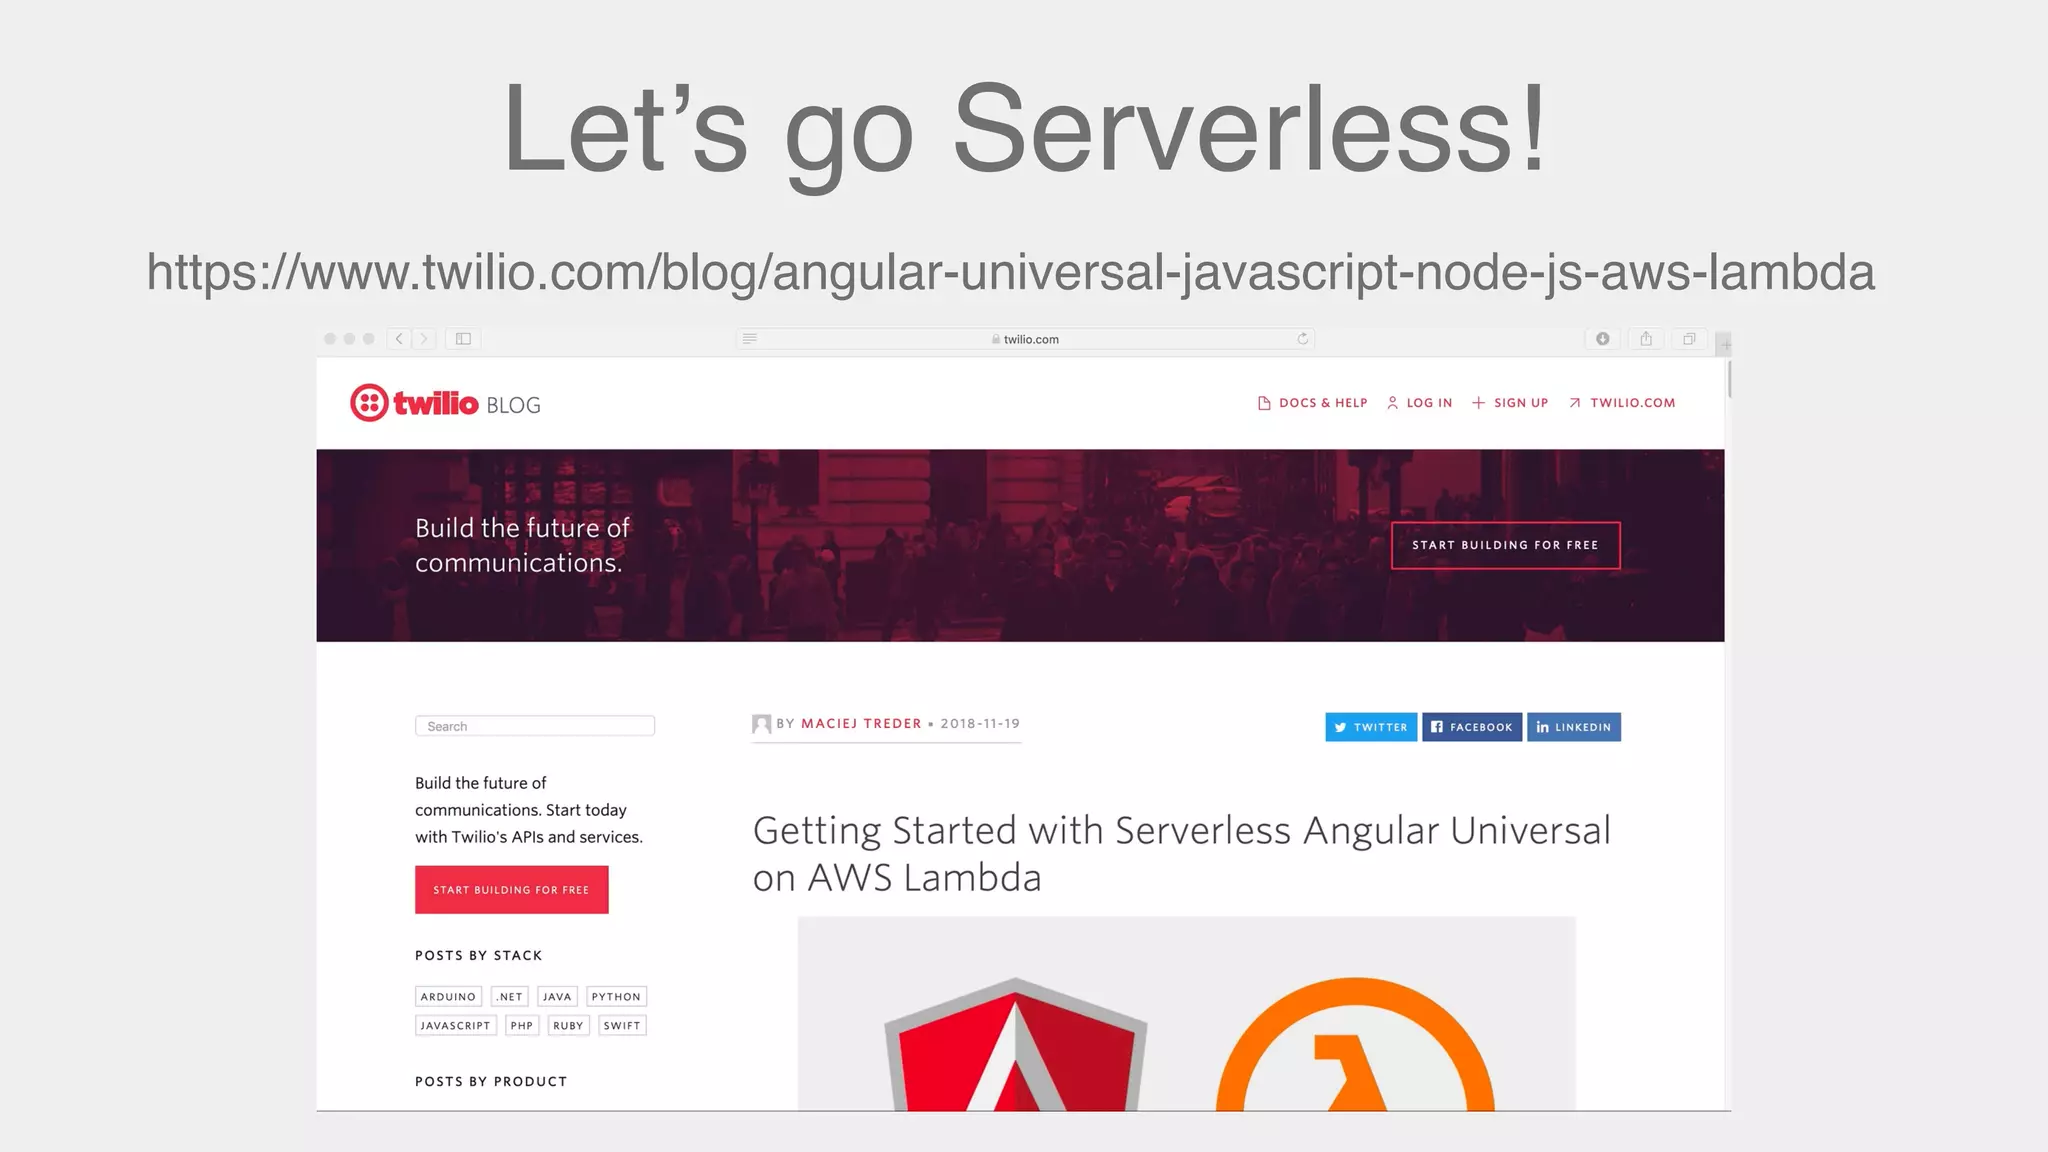Open author Maciej Treder link
The width and height of the screenshot is (2048, 1152).
click(861, 724)
